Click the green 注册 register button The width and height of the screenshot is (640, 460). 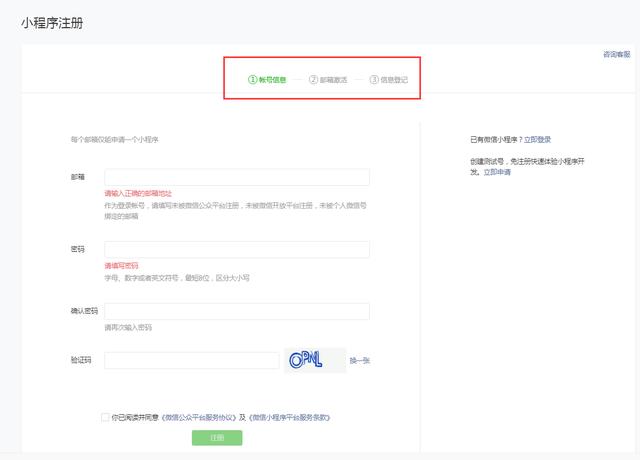point(217,438)
